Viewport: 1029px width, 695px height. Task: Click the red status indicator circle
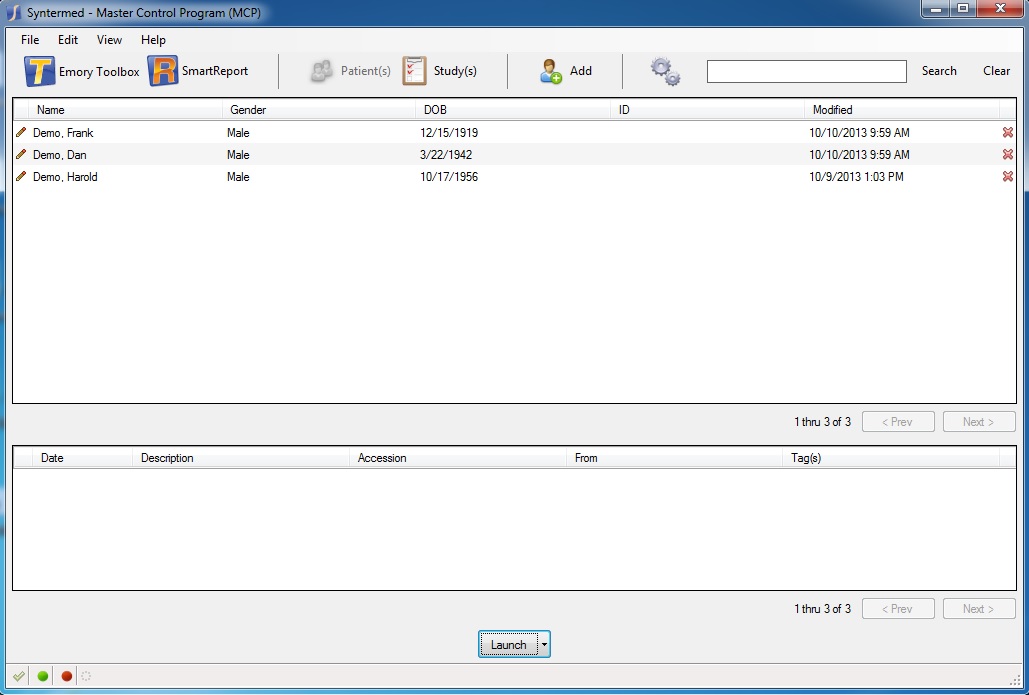(x=67, y=676)
